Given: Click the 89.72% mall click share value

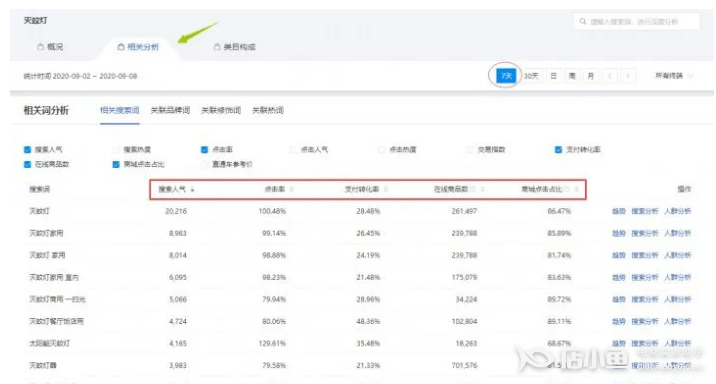Looking at the screenshot, I should click(559, 300).
